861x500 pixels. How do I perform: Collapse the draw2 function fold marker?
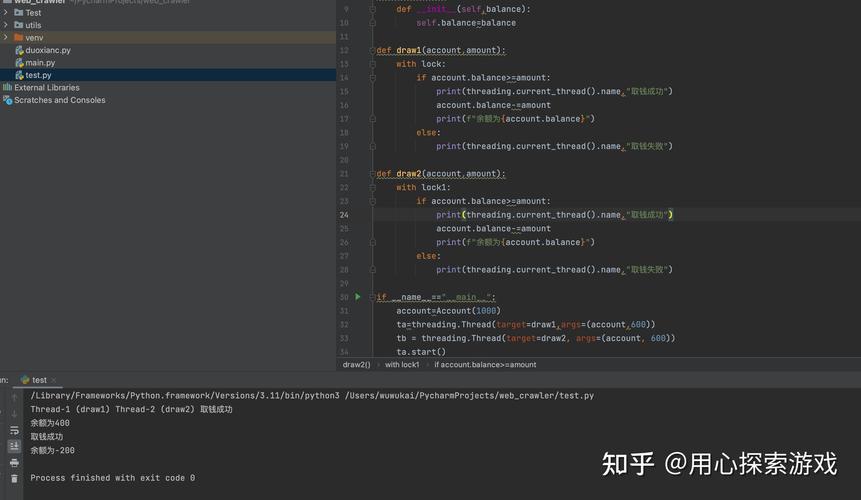372,173
